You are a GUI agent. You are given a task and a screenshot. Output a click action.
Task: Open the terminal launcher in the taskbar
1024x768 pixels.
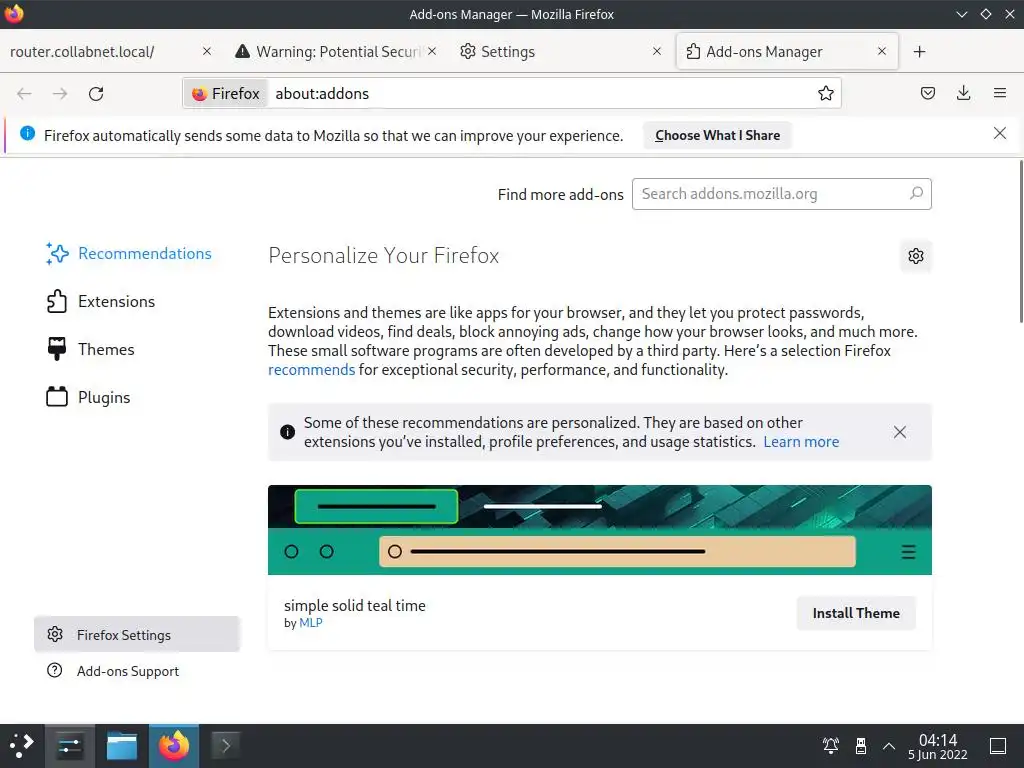tap(225, 746)
